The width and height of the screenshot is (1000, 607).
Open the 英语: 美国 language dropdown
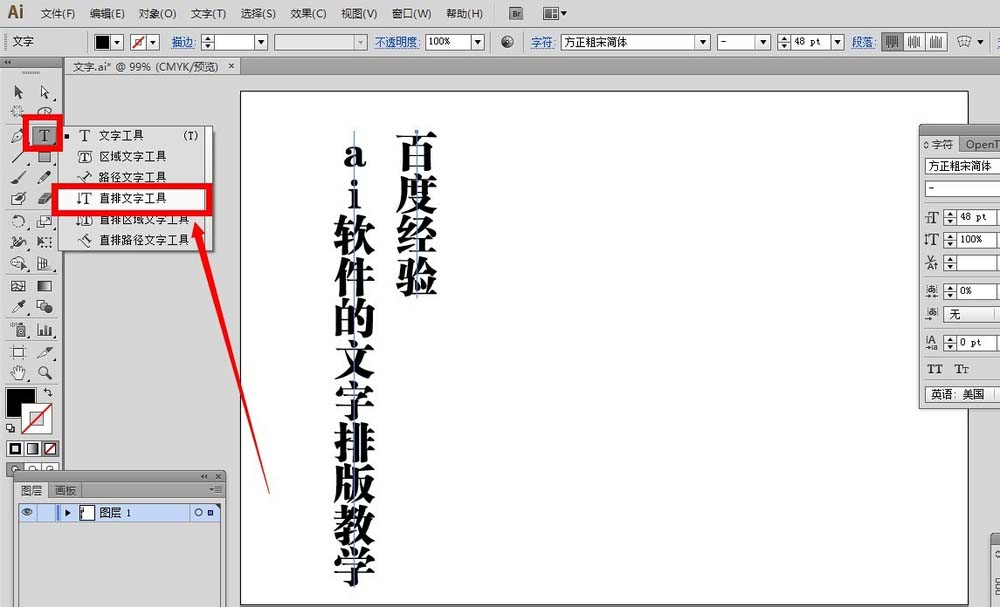tap(962, 394)
